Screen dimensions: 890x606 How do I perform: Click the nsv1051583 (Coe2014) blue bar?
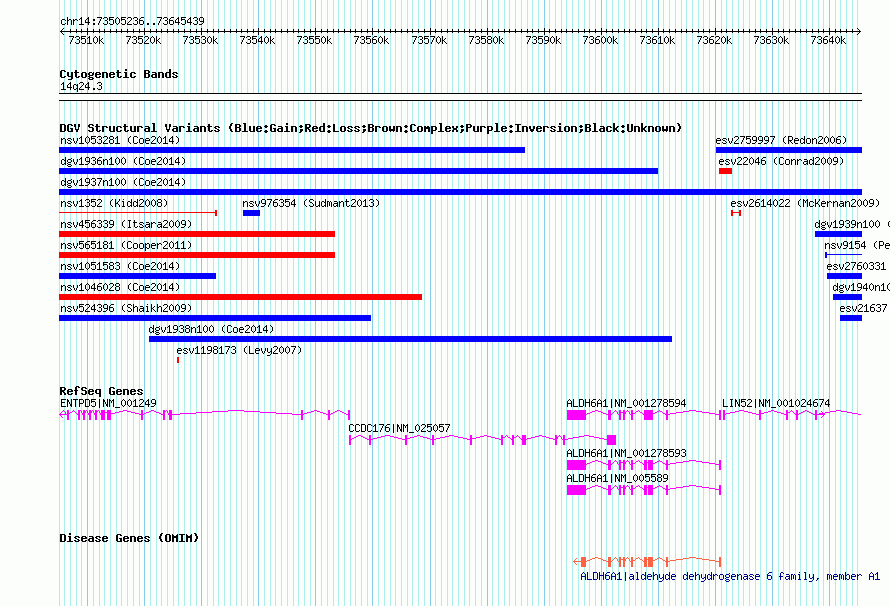(137, 276)
